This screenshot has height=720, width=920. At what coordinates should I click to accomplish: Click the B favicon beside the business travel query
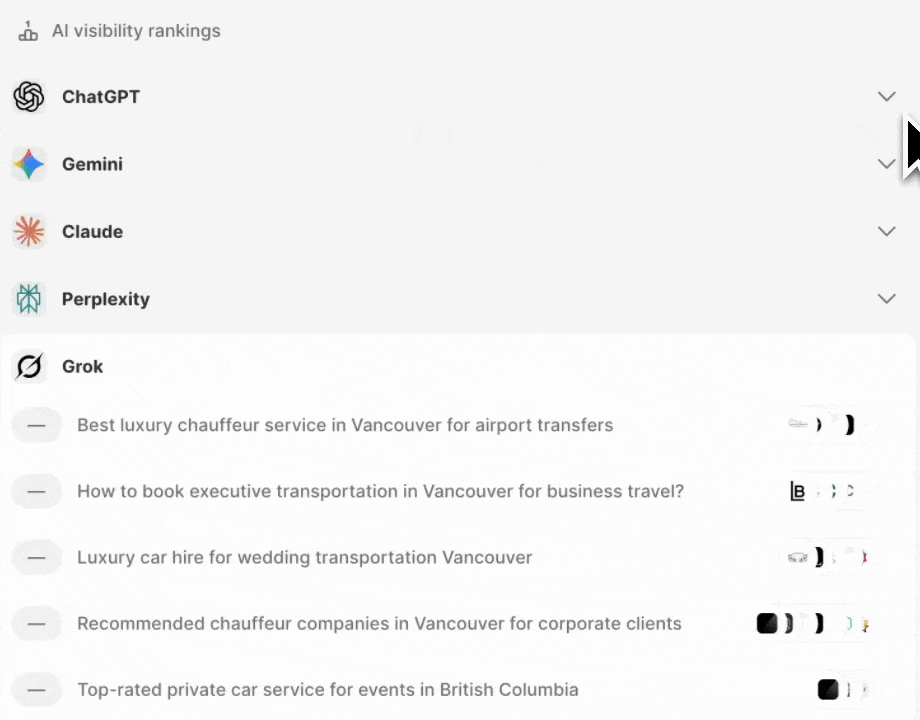point(797,491)
